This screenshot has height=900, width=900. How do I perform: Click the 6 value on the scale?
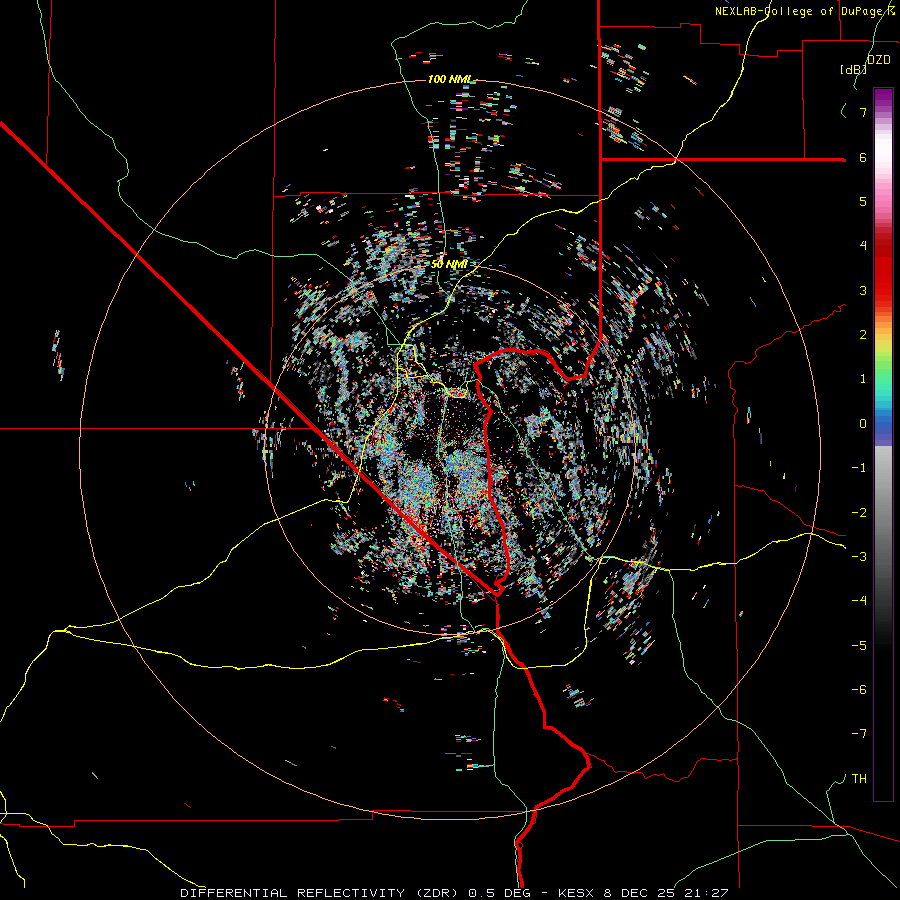click(863, 157)
